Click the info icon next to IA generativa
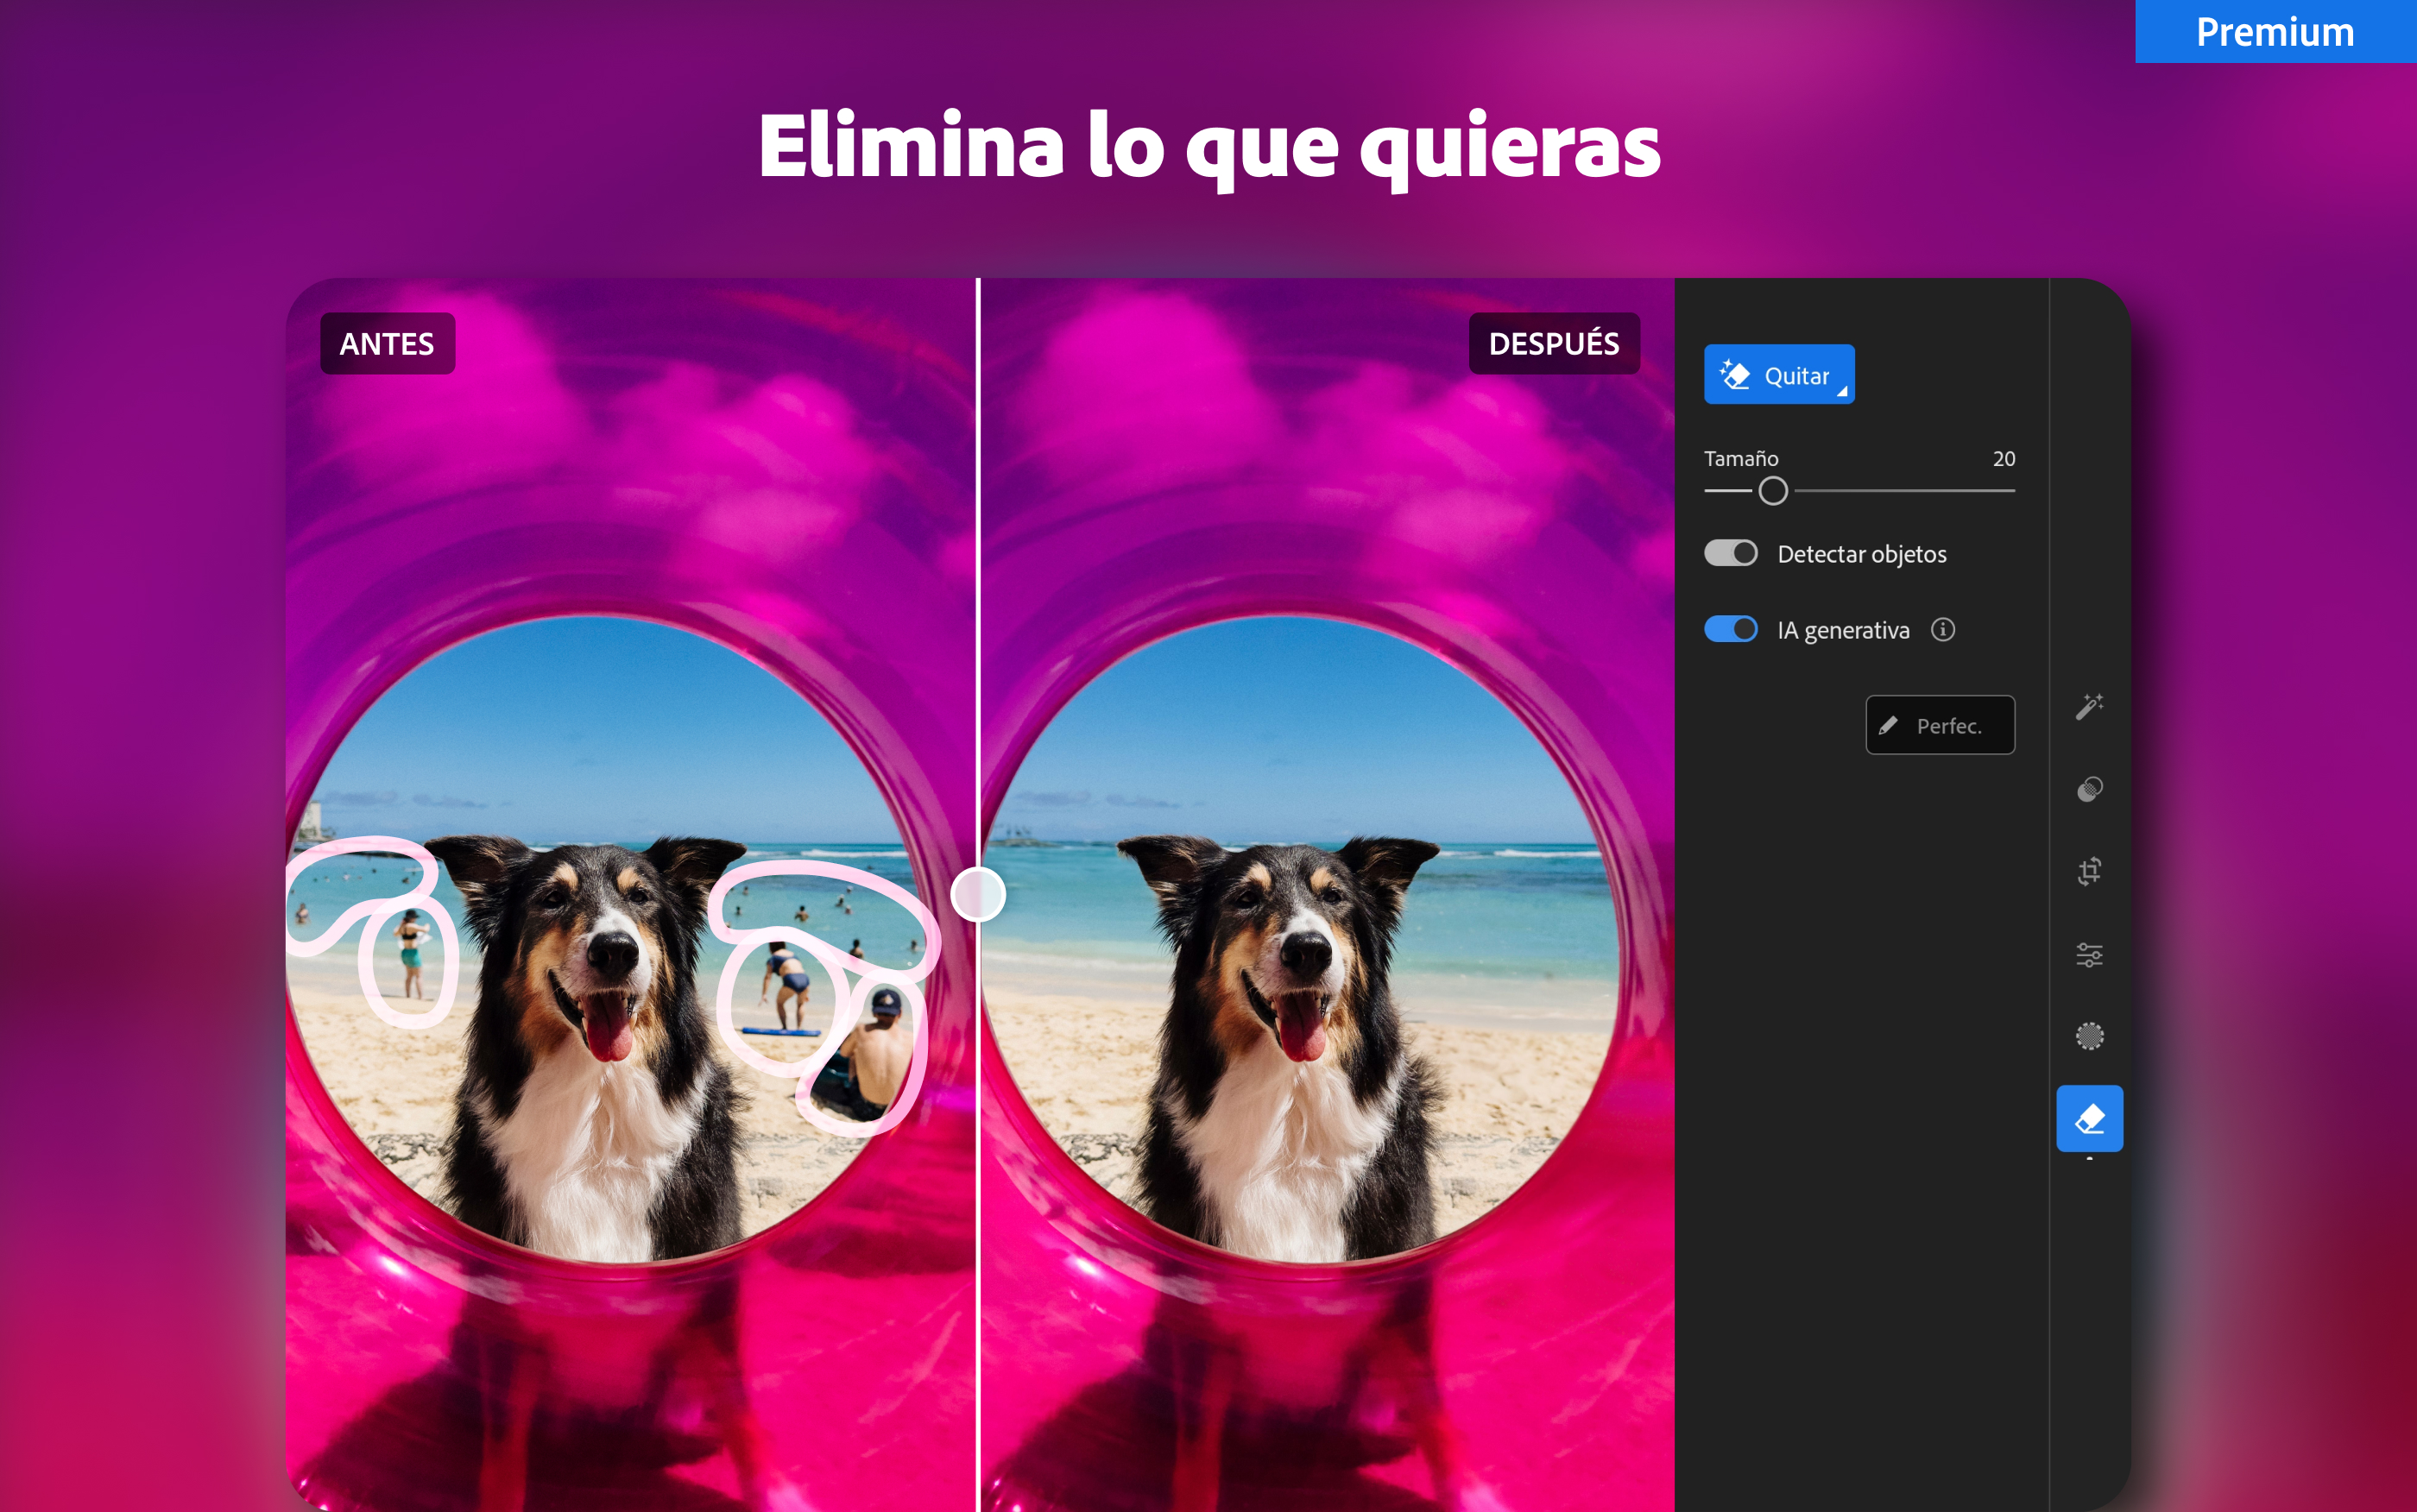 point(1942,629)
